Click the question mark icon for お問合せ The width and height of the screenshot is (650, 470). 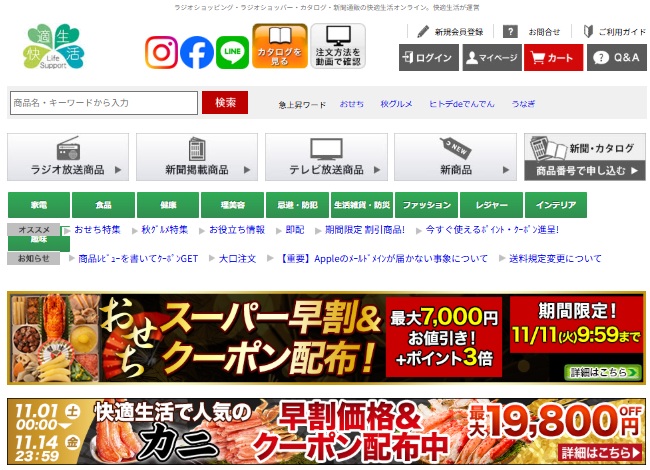510,31
